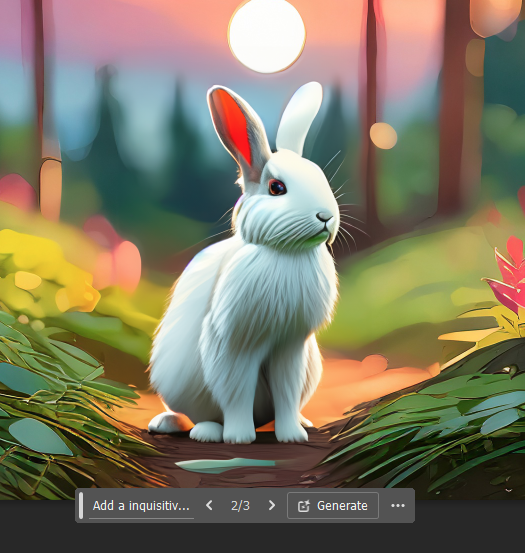Click the Generate button
This screenshot has height=553, width=525.
[333, 505]
